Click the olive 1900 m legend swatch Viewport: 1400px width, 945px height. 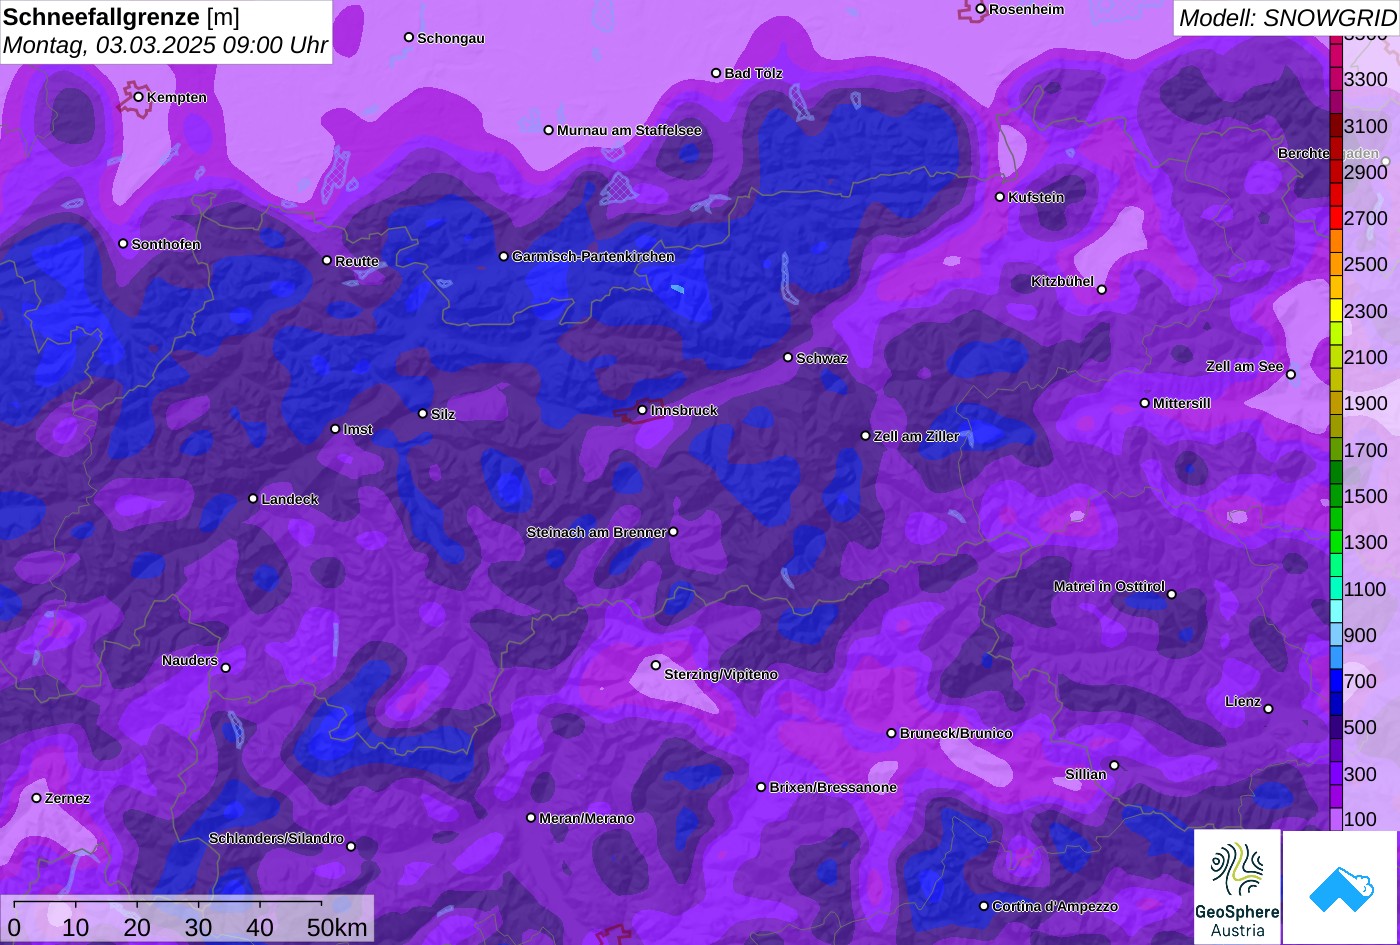[x=1336, y=403]
